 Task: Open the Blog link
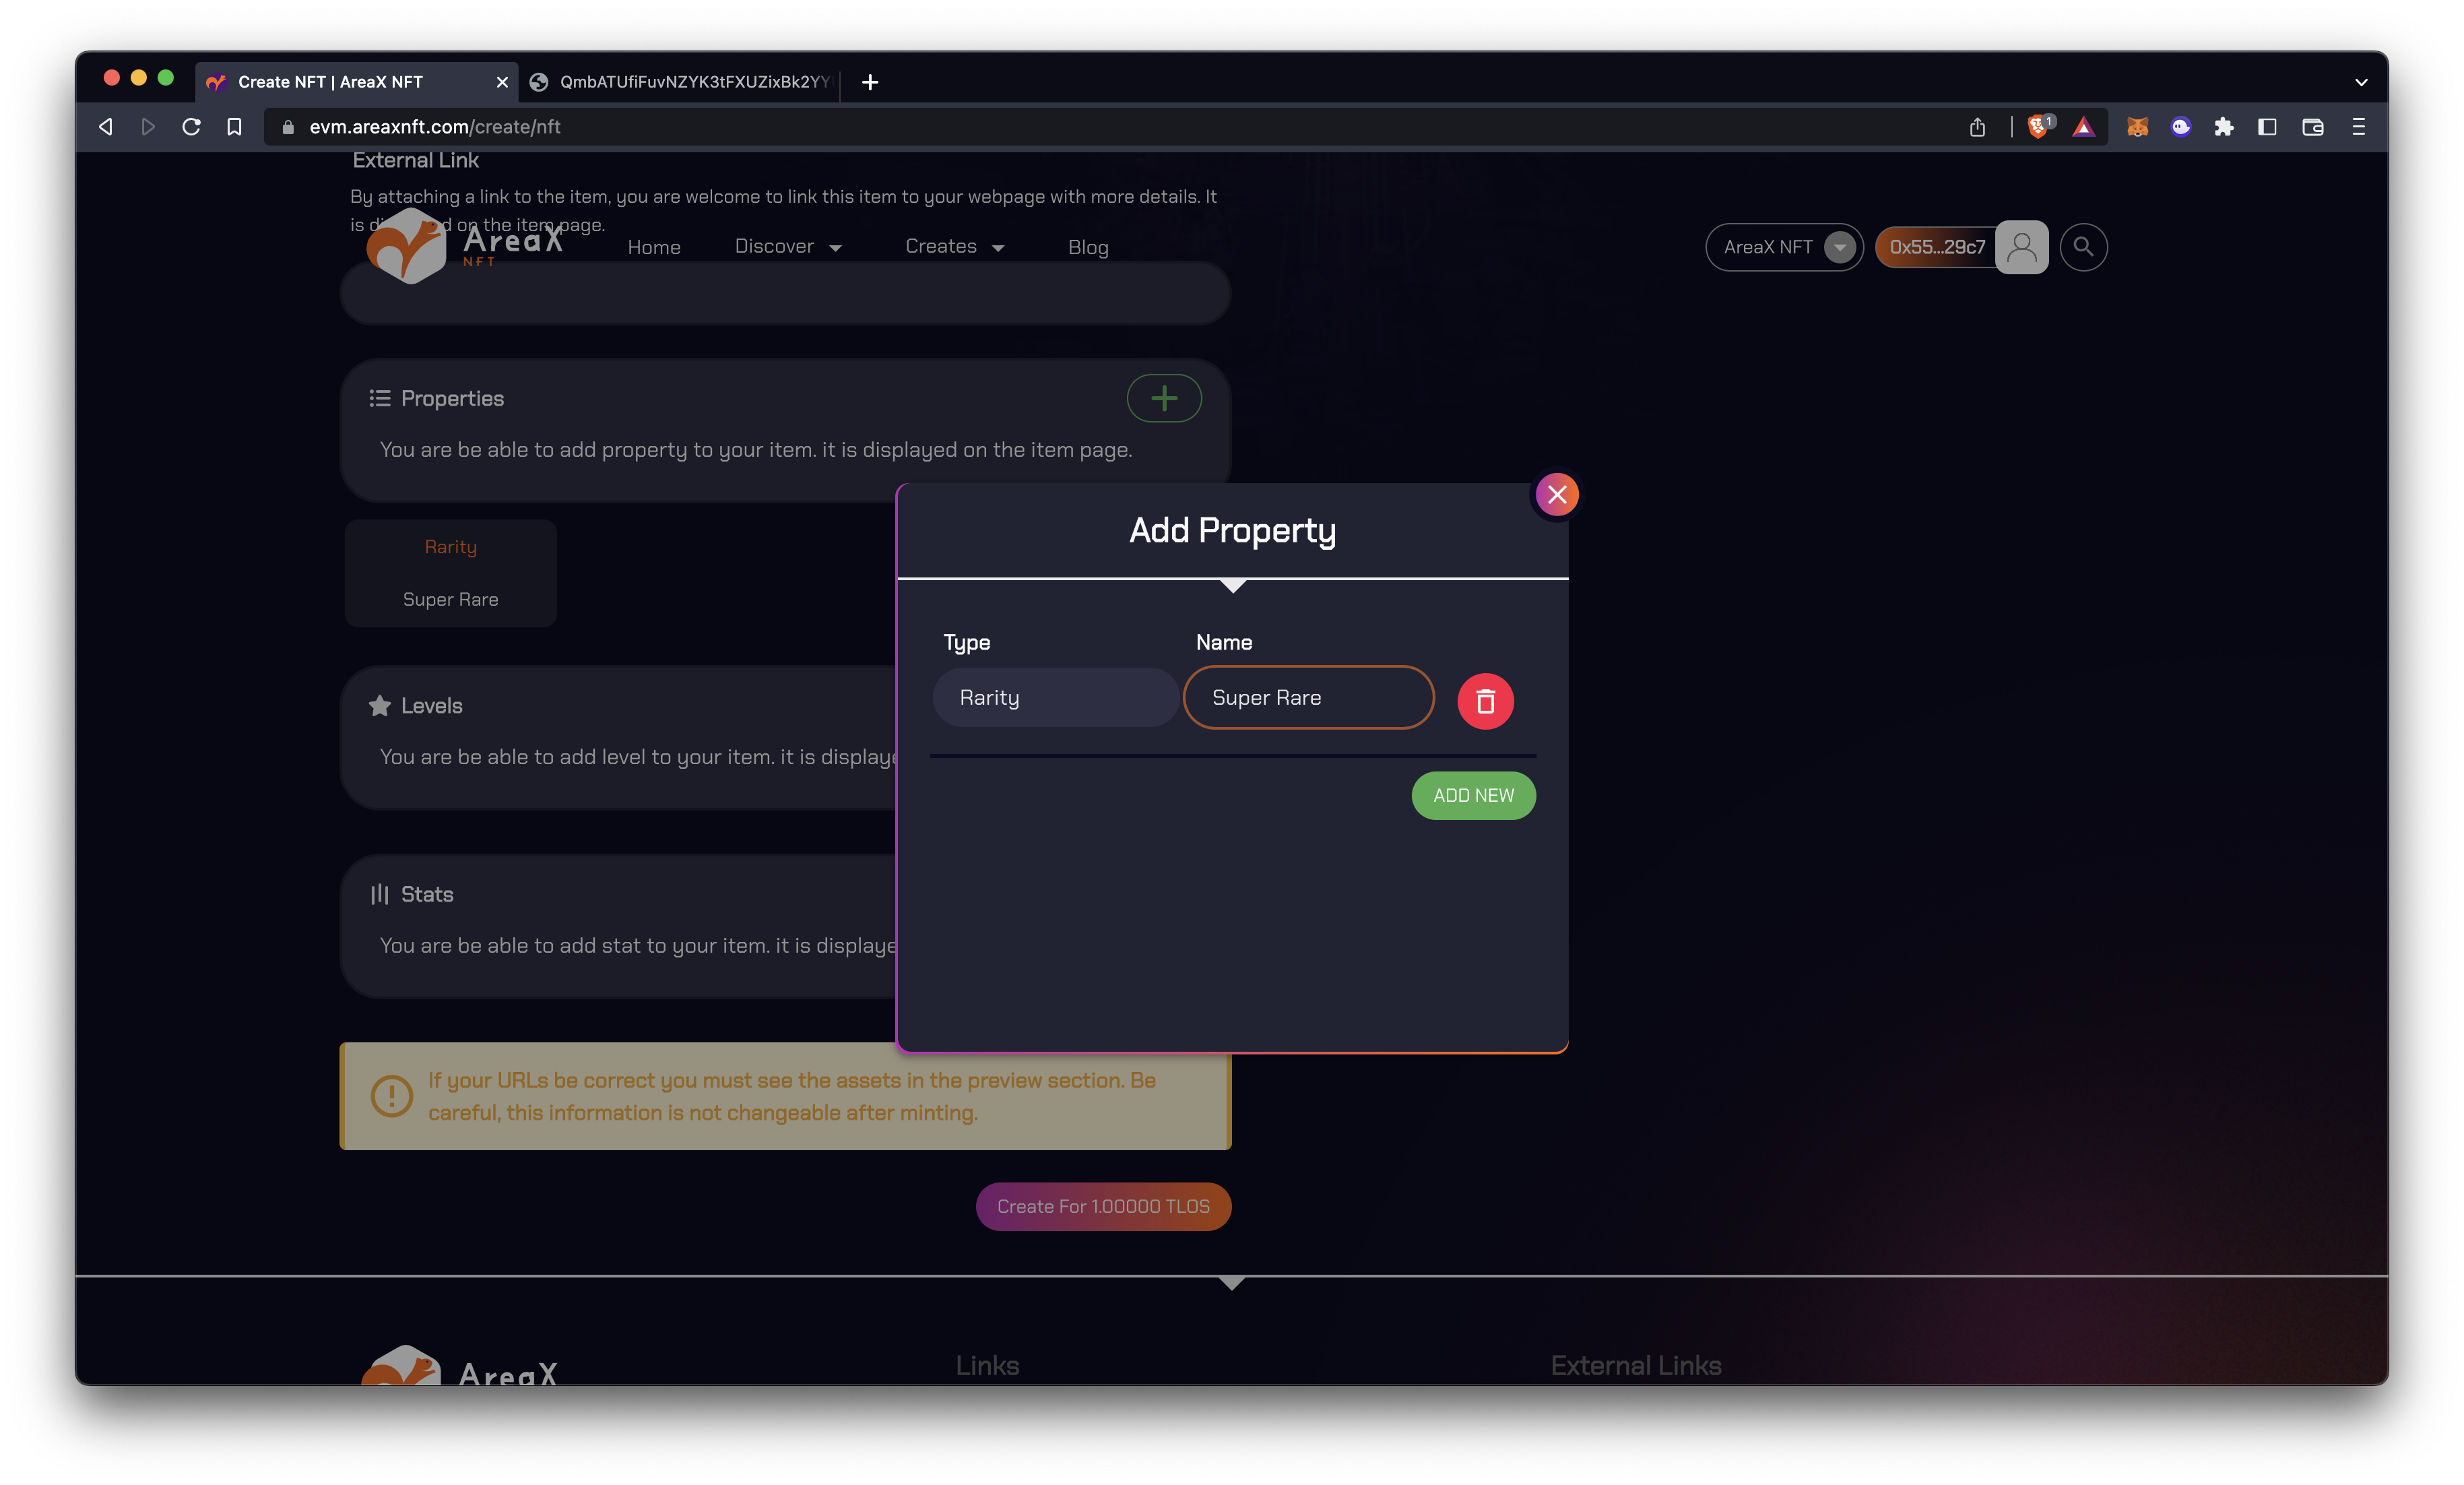(x=1088, y=247)
